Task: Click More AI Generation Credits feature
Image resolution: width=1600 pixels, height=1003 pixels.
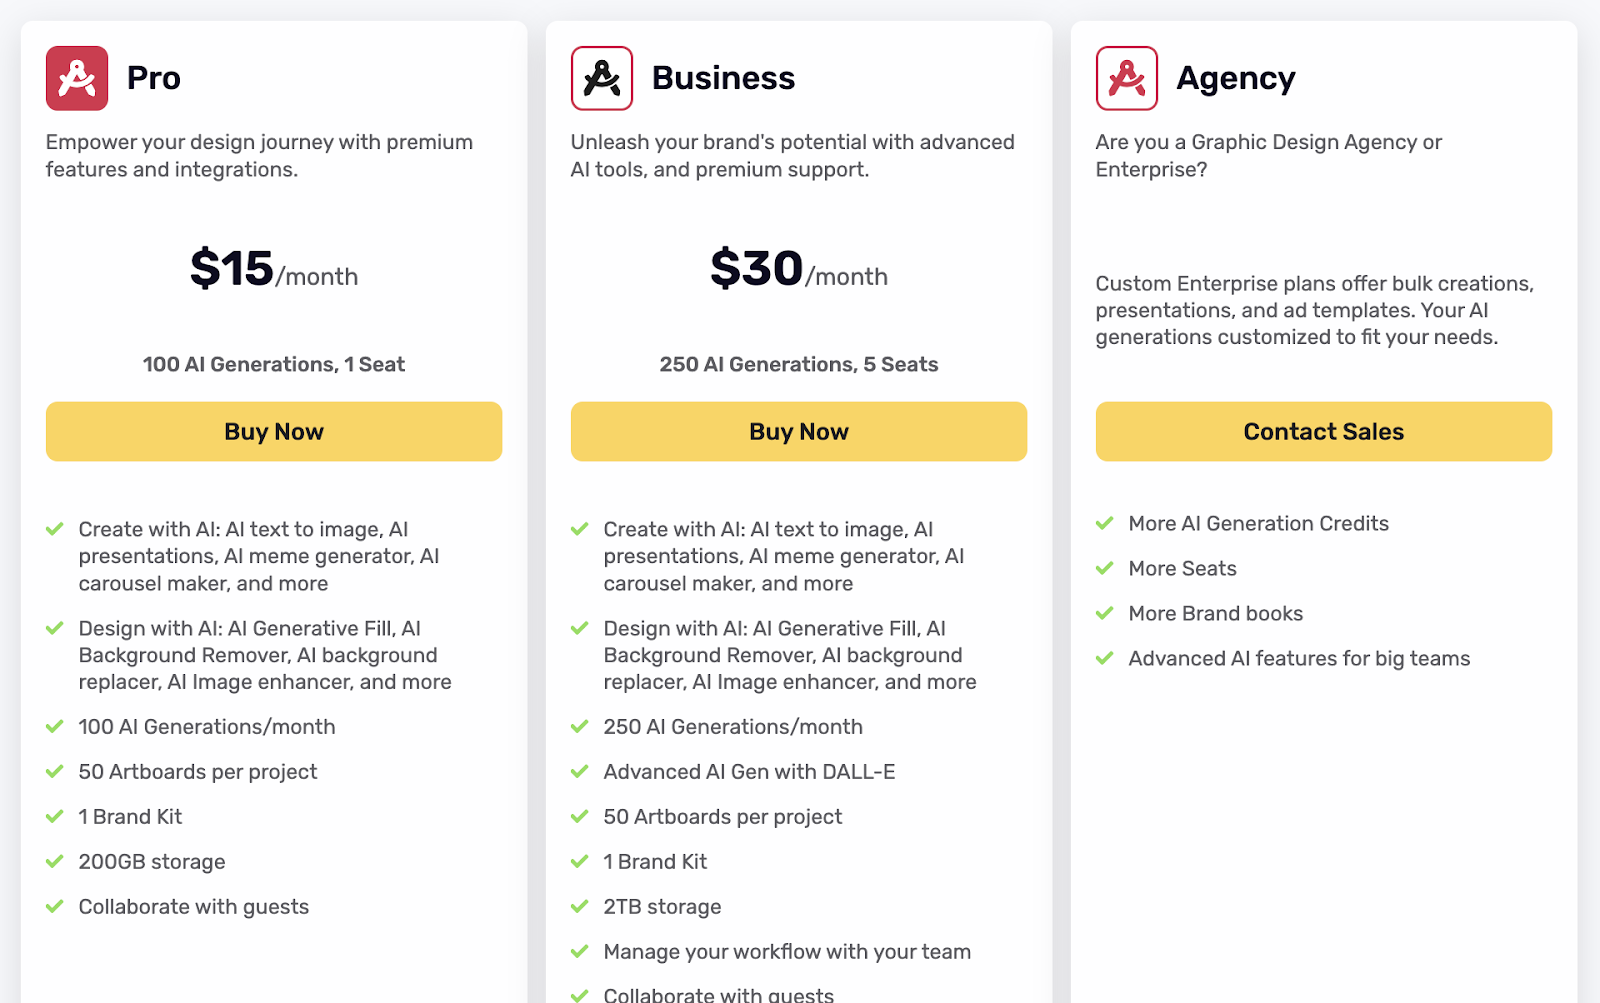Action: pos(1258,524)
